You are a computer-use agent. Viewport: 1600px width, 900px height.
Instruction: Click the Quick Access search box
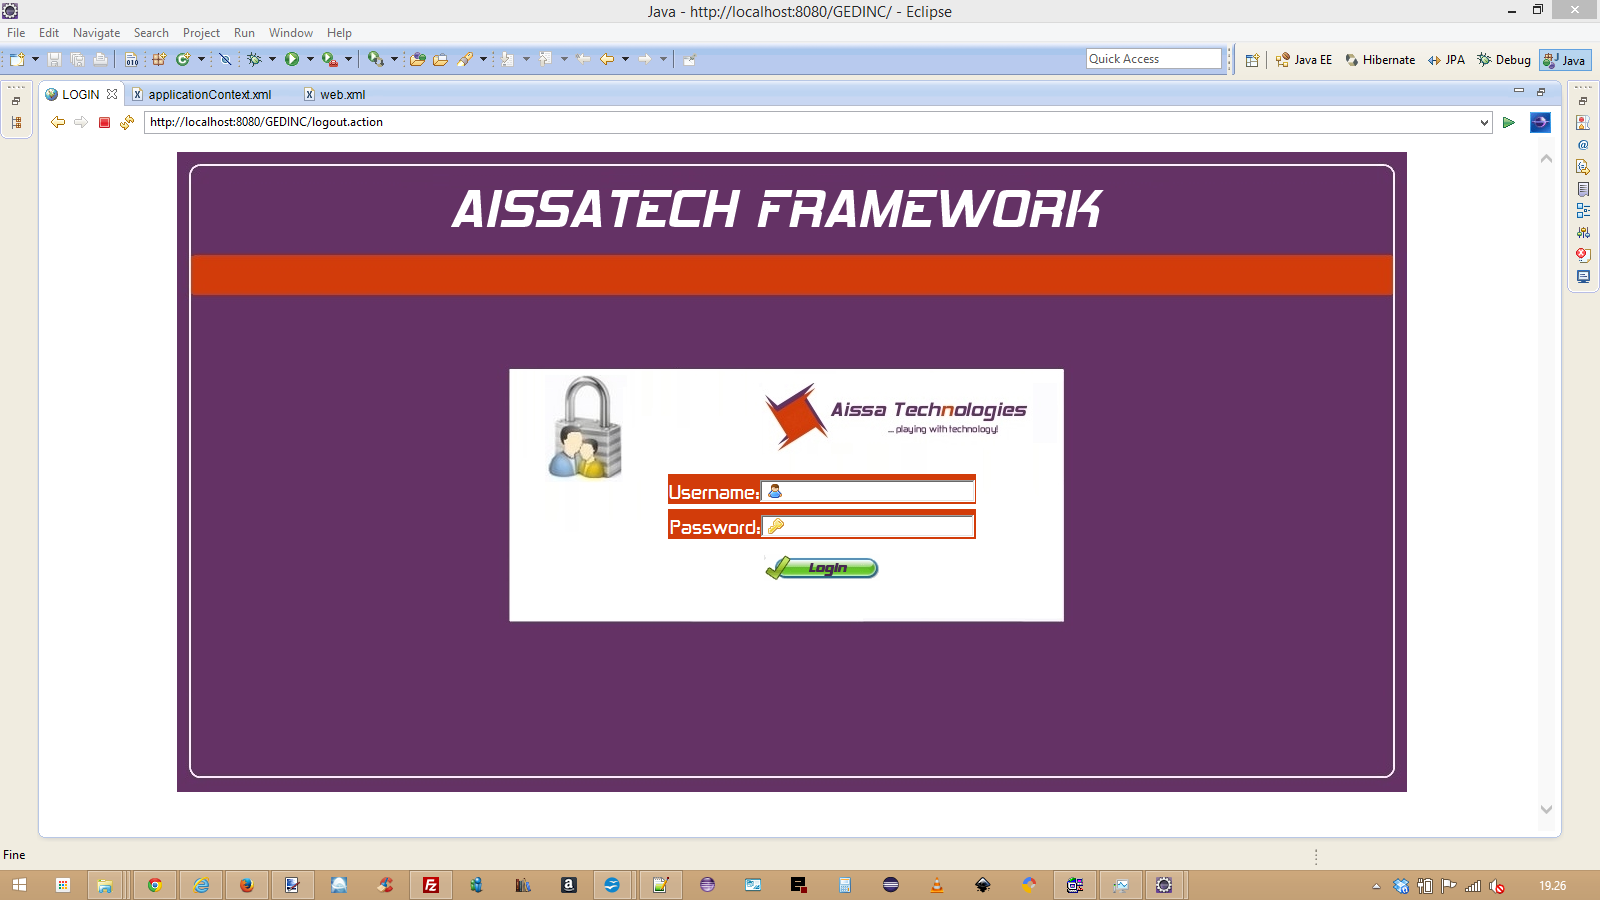click(x=1154, y=59)
